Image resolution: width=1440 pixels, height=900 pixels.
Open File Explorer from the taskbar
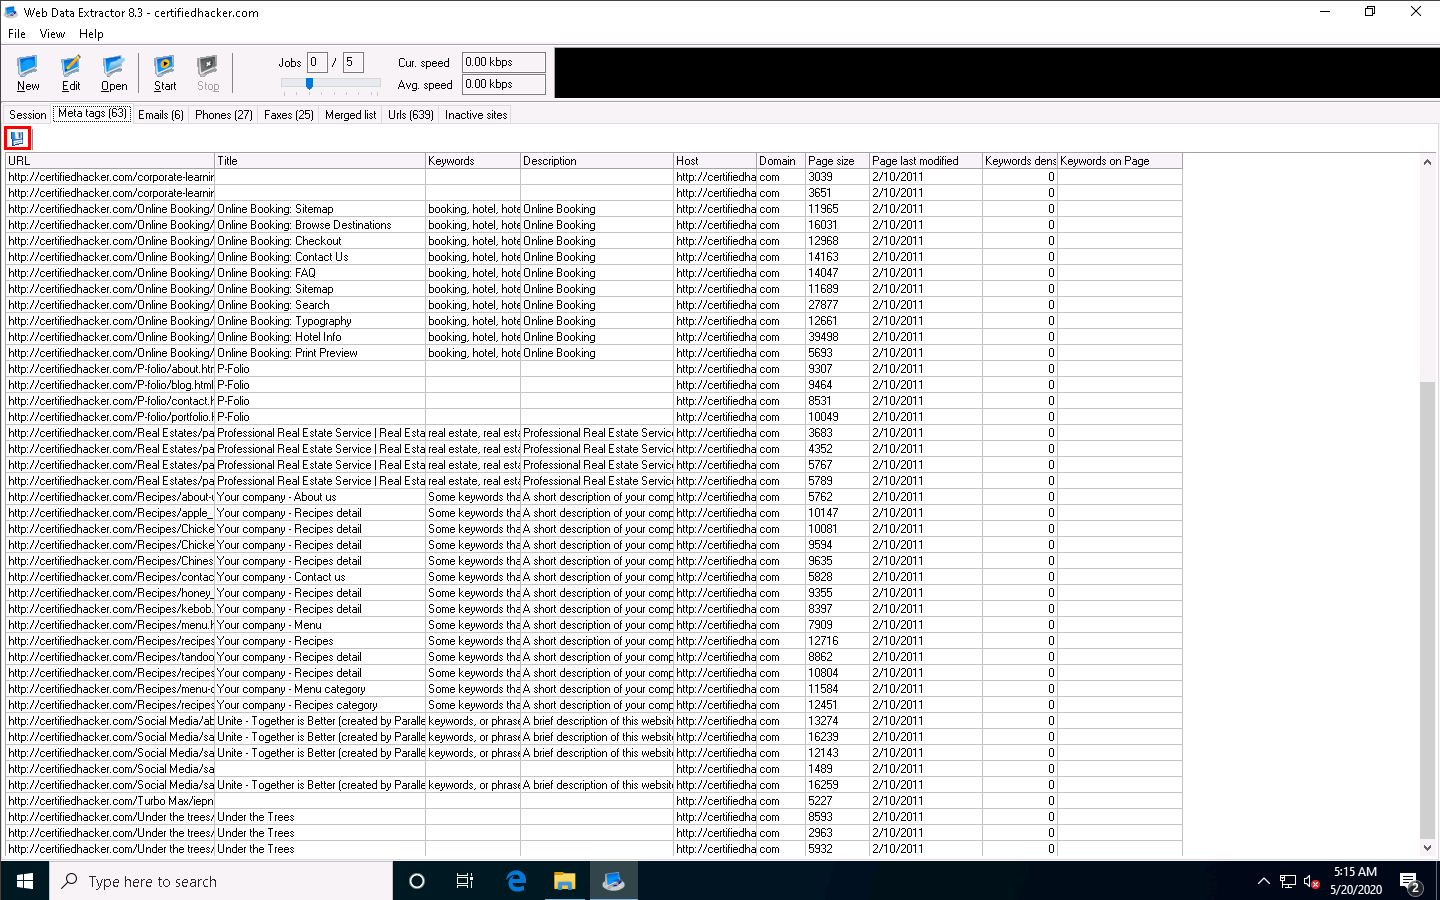click(x=564, y=881)
